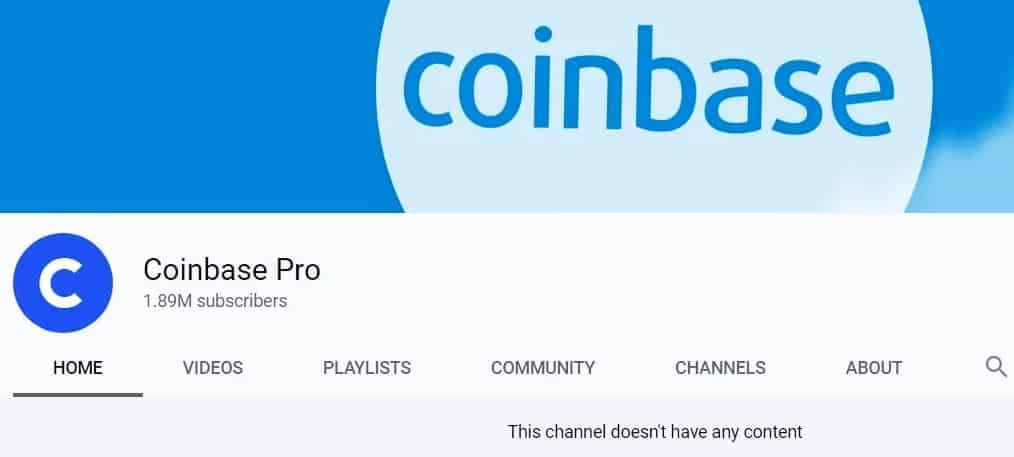Click the word subscribers under channel name
Screen dimensions: 1014x457
click(x=242, y=301)
